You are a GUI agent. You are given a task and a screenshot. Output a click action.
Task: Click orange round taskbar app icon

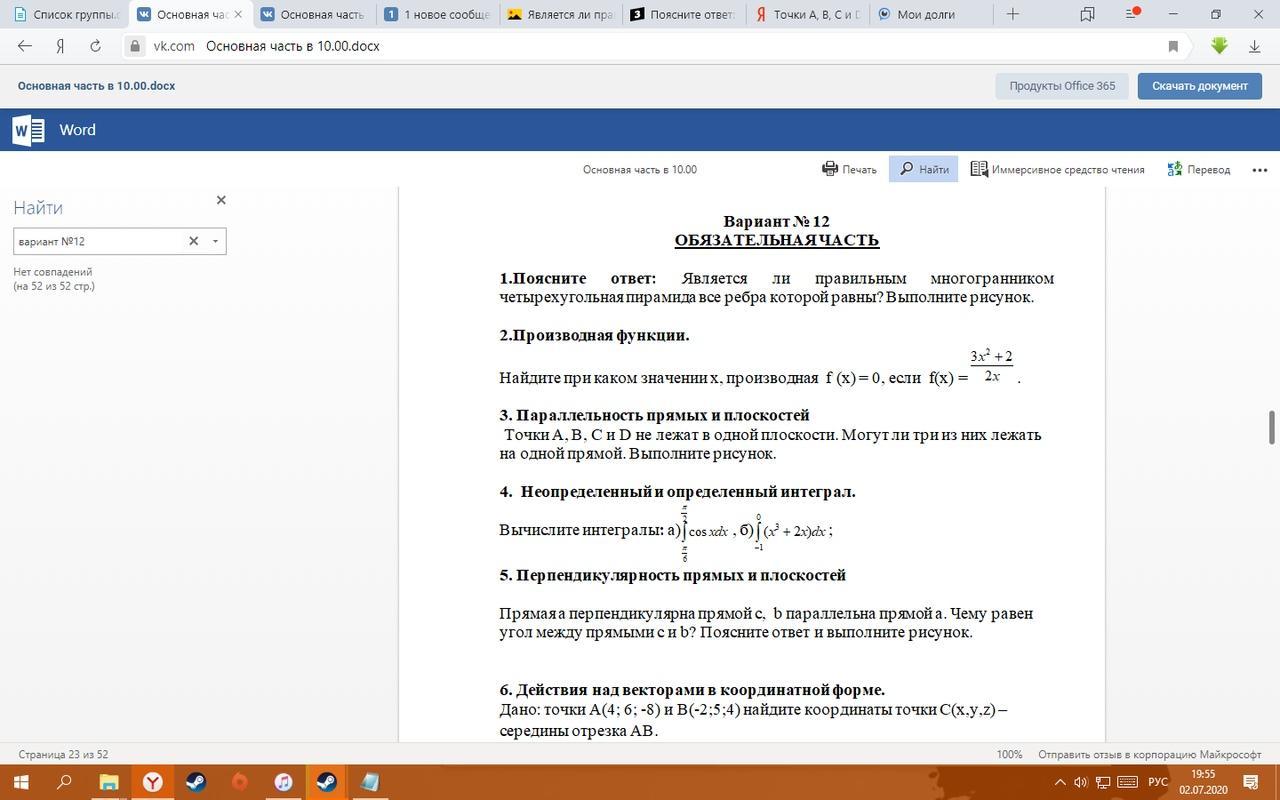(x=240, y=782)
